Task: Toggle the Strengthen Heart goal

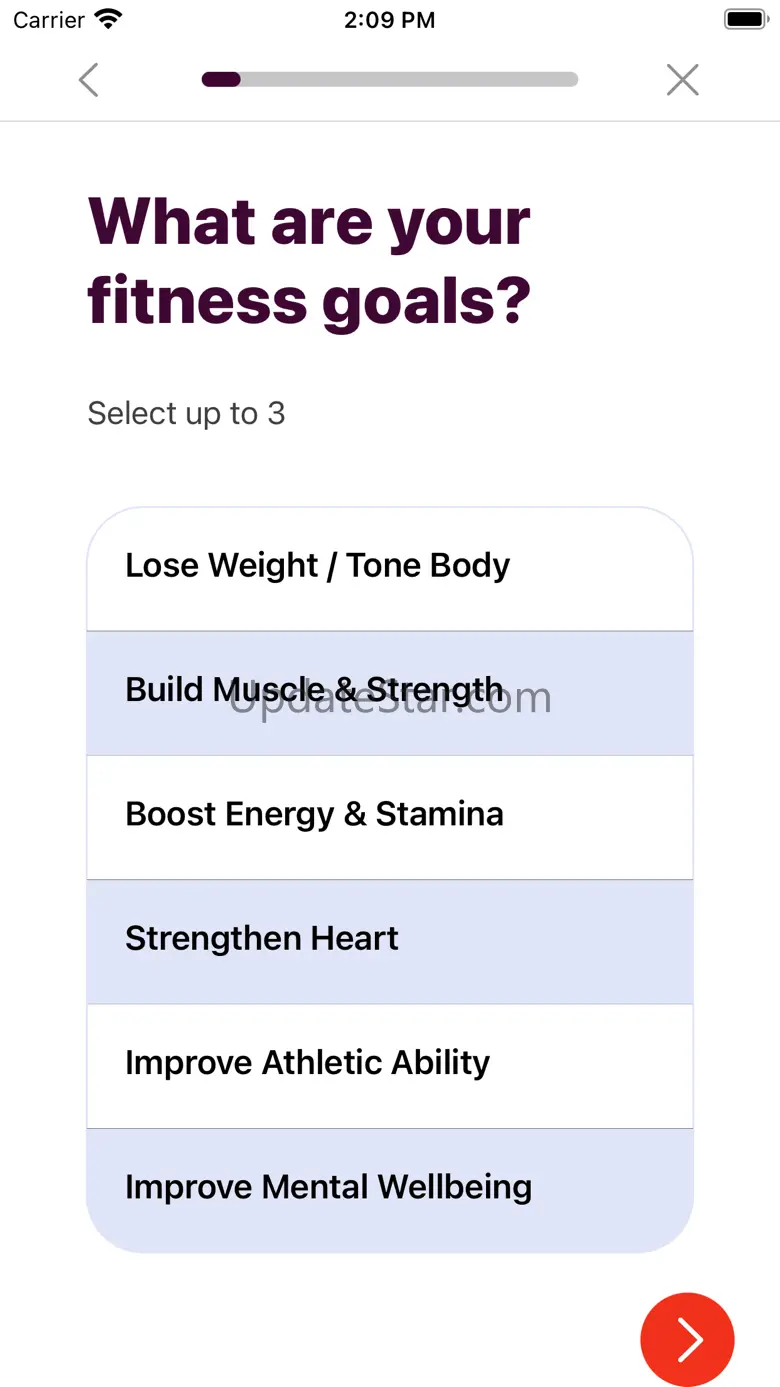Action: click(x=389, y=940)
